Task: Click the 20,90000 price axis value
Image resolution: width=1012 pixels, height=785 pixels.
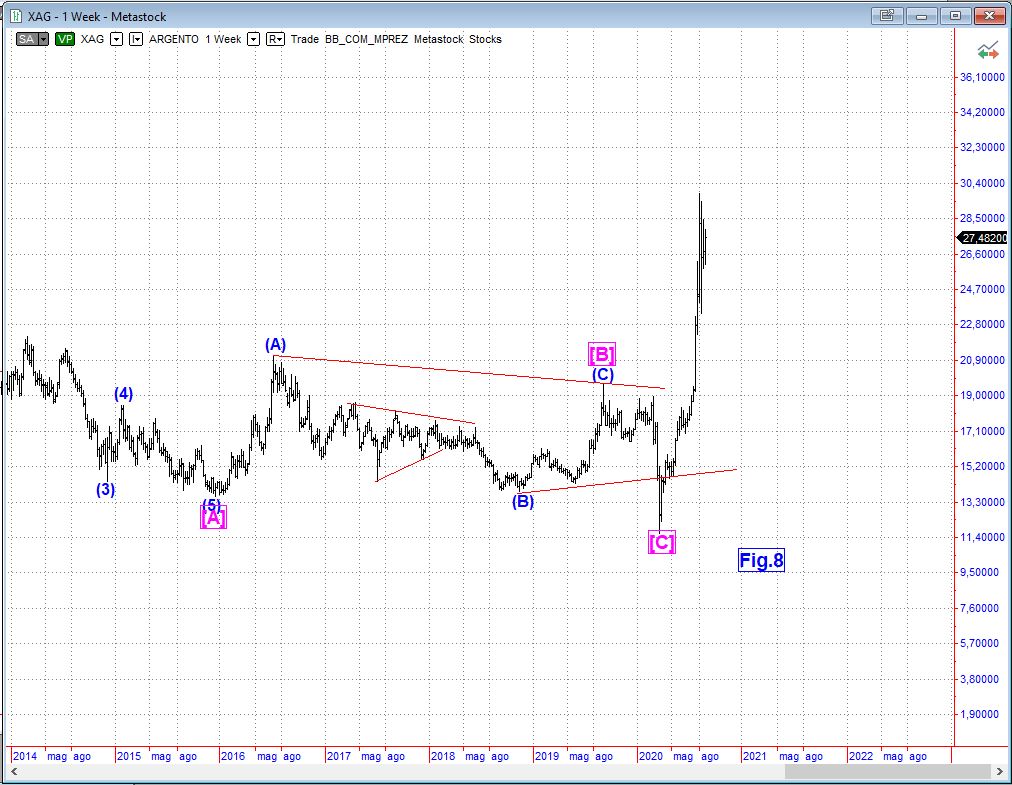Action: [x=982, y=360]
